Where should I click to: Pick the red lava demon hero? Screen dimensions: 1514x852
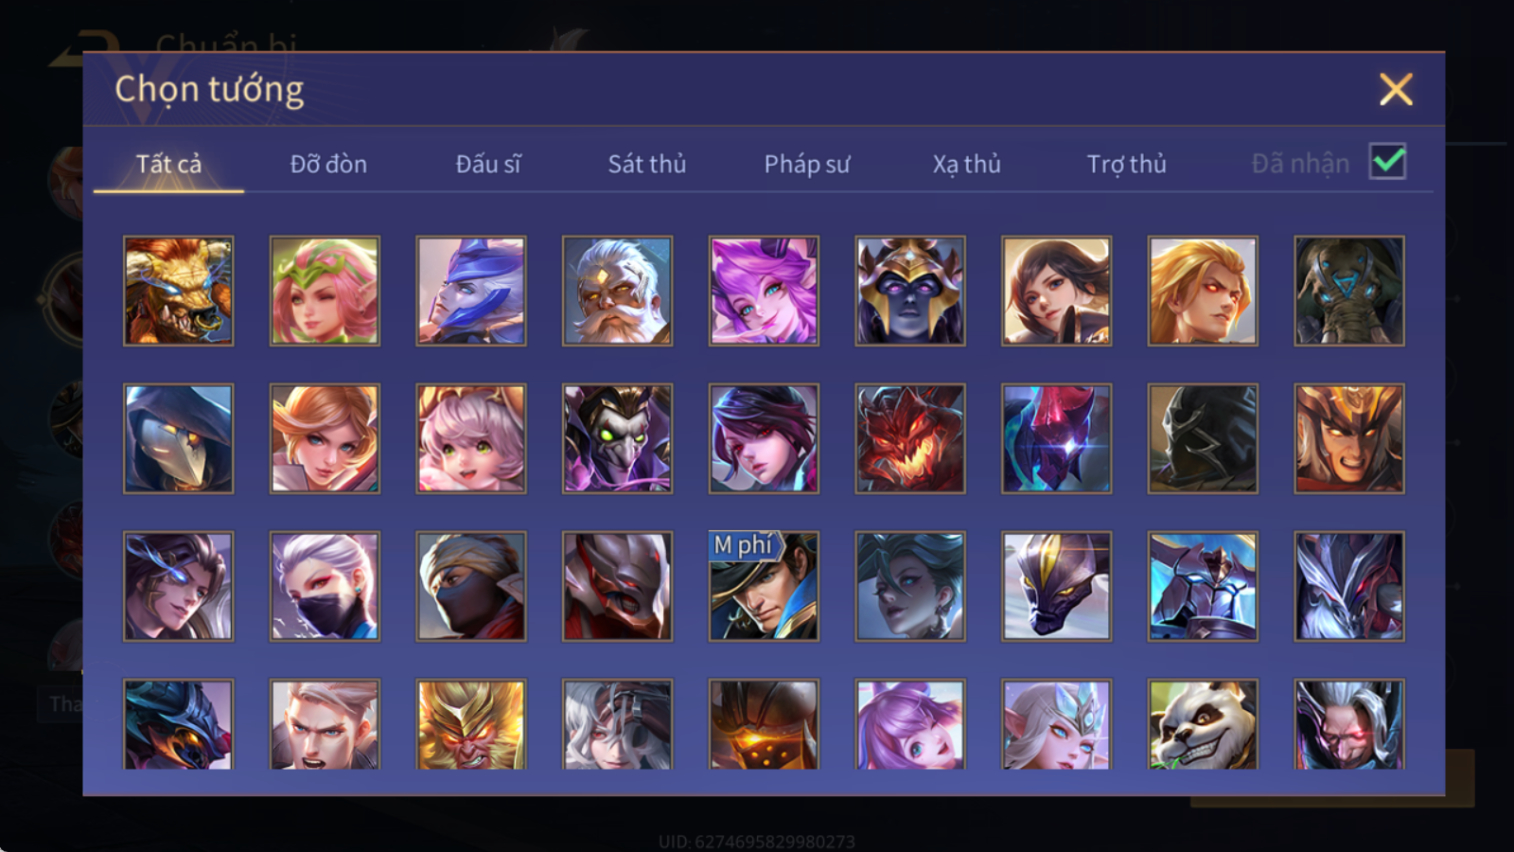click(910, 439)
